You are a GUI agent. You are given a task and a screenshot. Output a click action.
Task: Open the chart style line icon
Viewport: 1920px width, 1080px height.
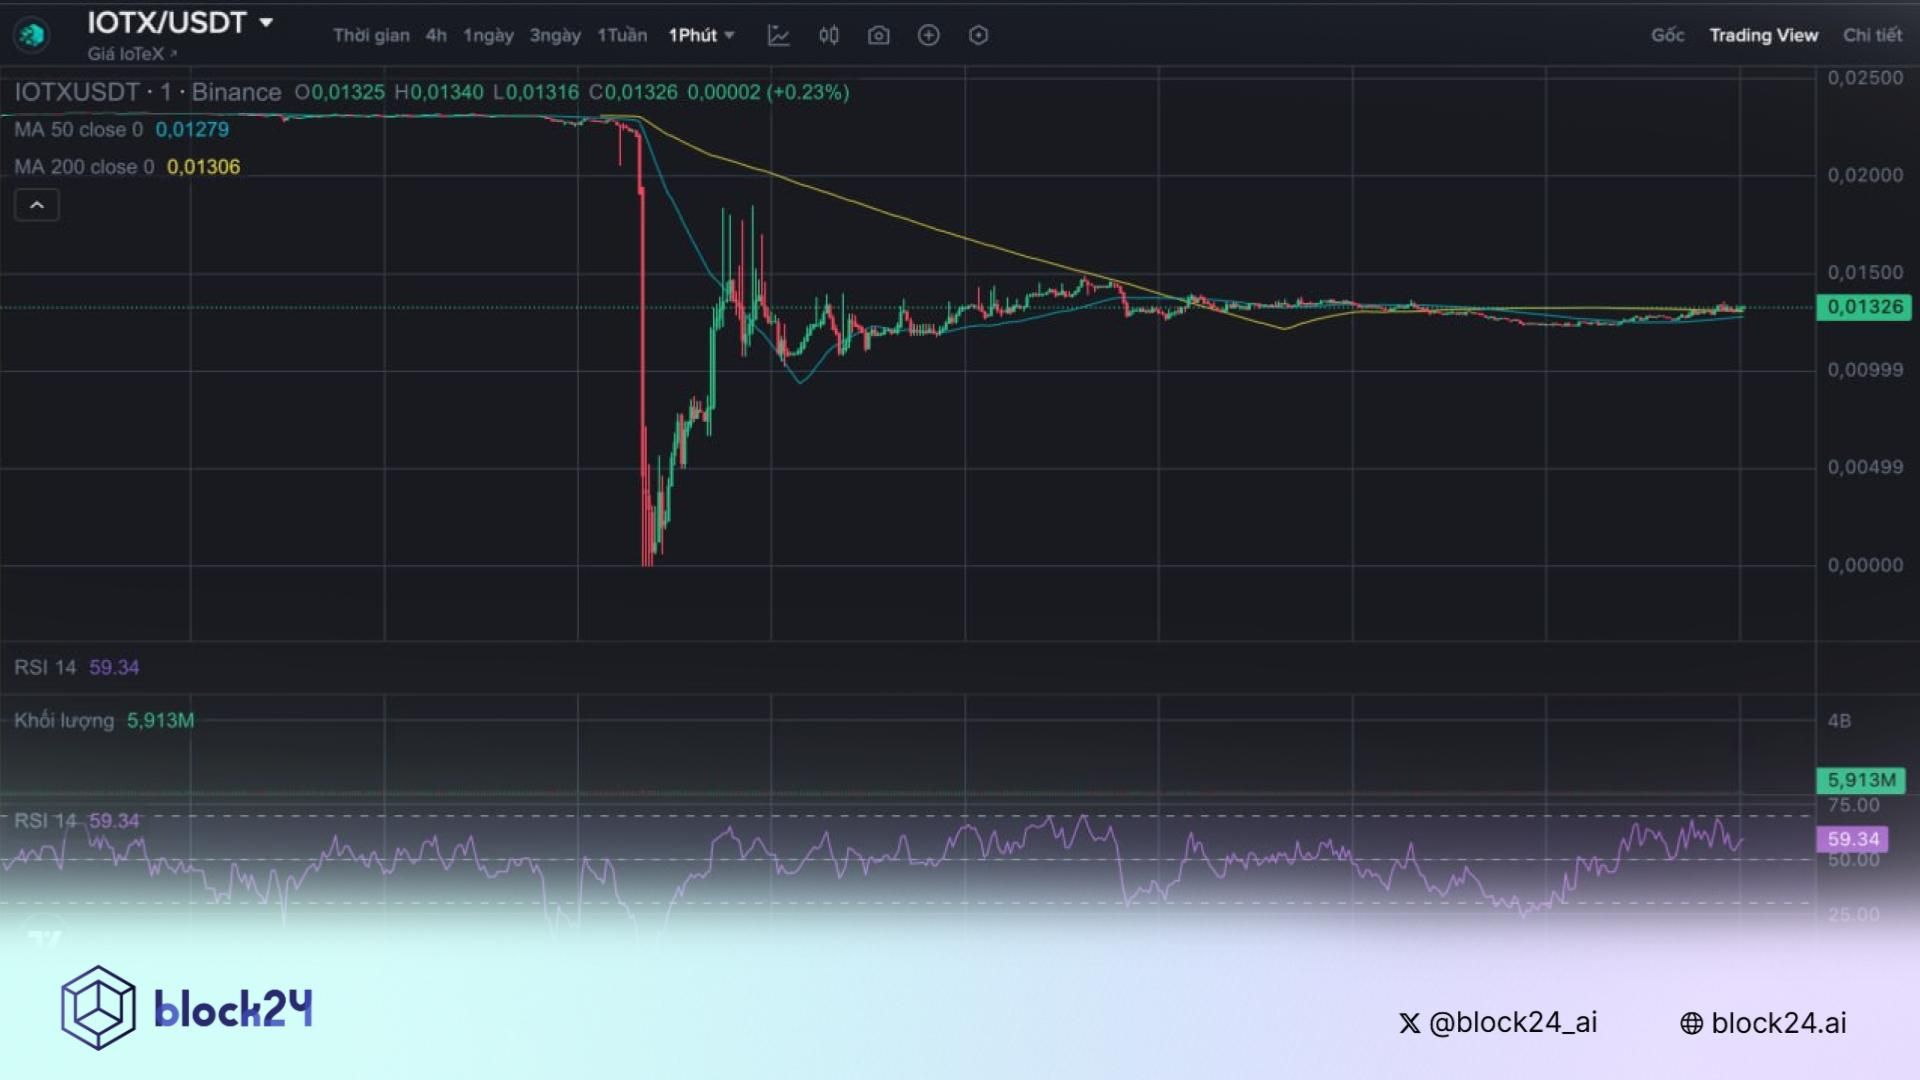(780, 35)
